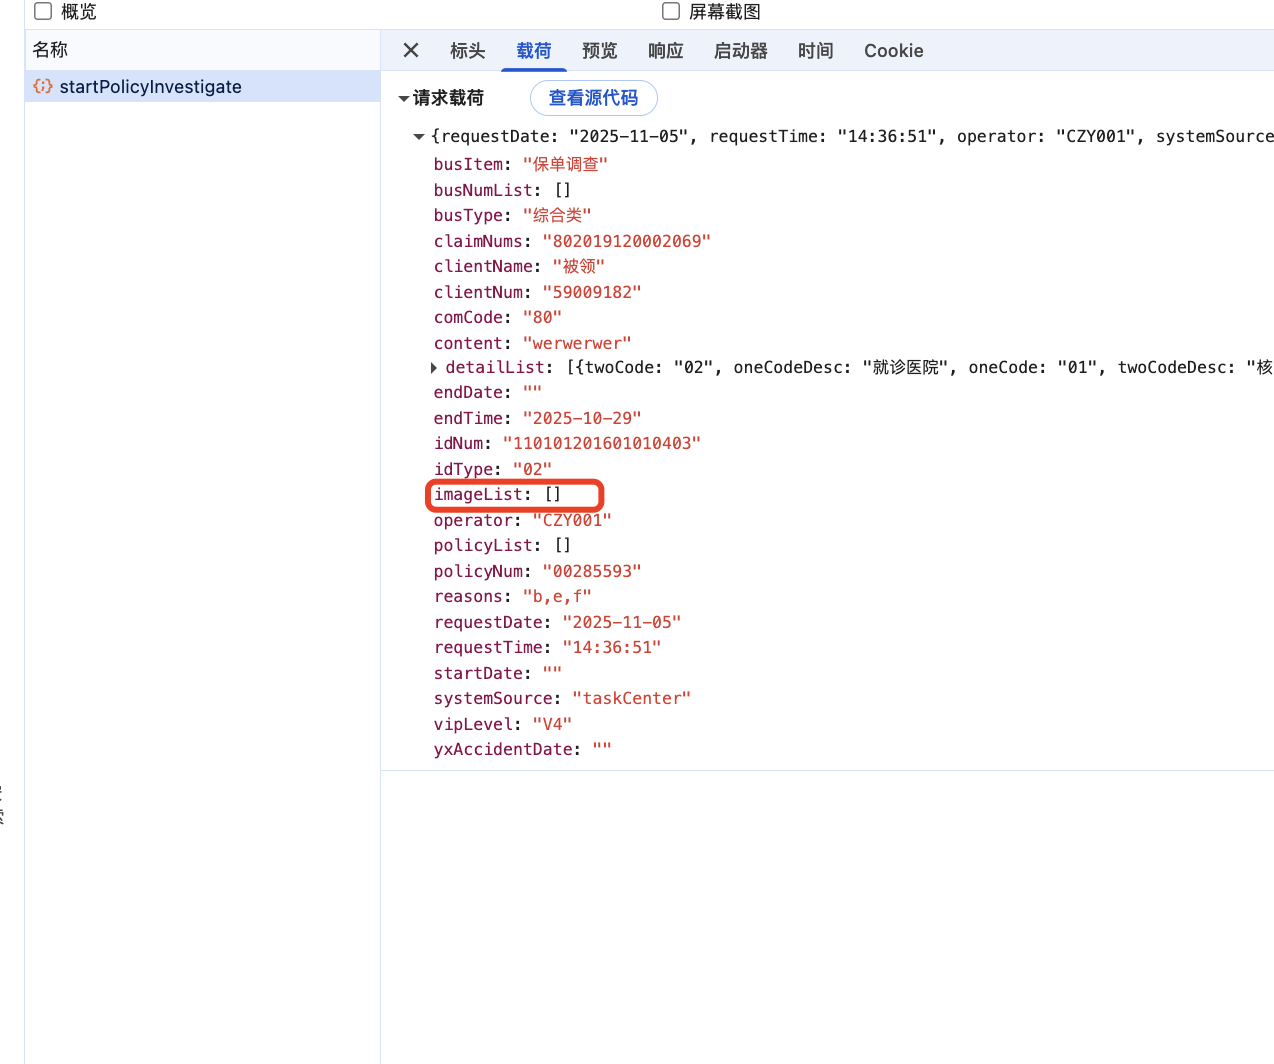The height and width of the screenshot is (1064, 1274).
Task: Open the Cookie tab
Action: click(x=894, y=50)
